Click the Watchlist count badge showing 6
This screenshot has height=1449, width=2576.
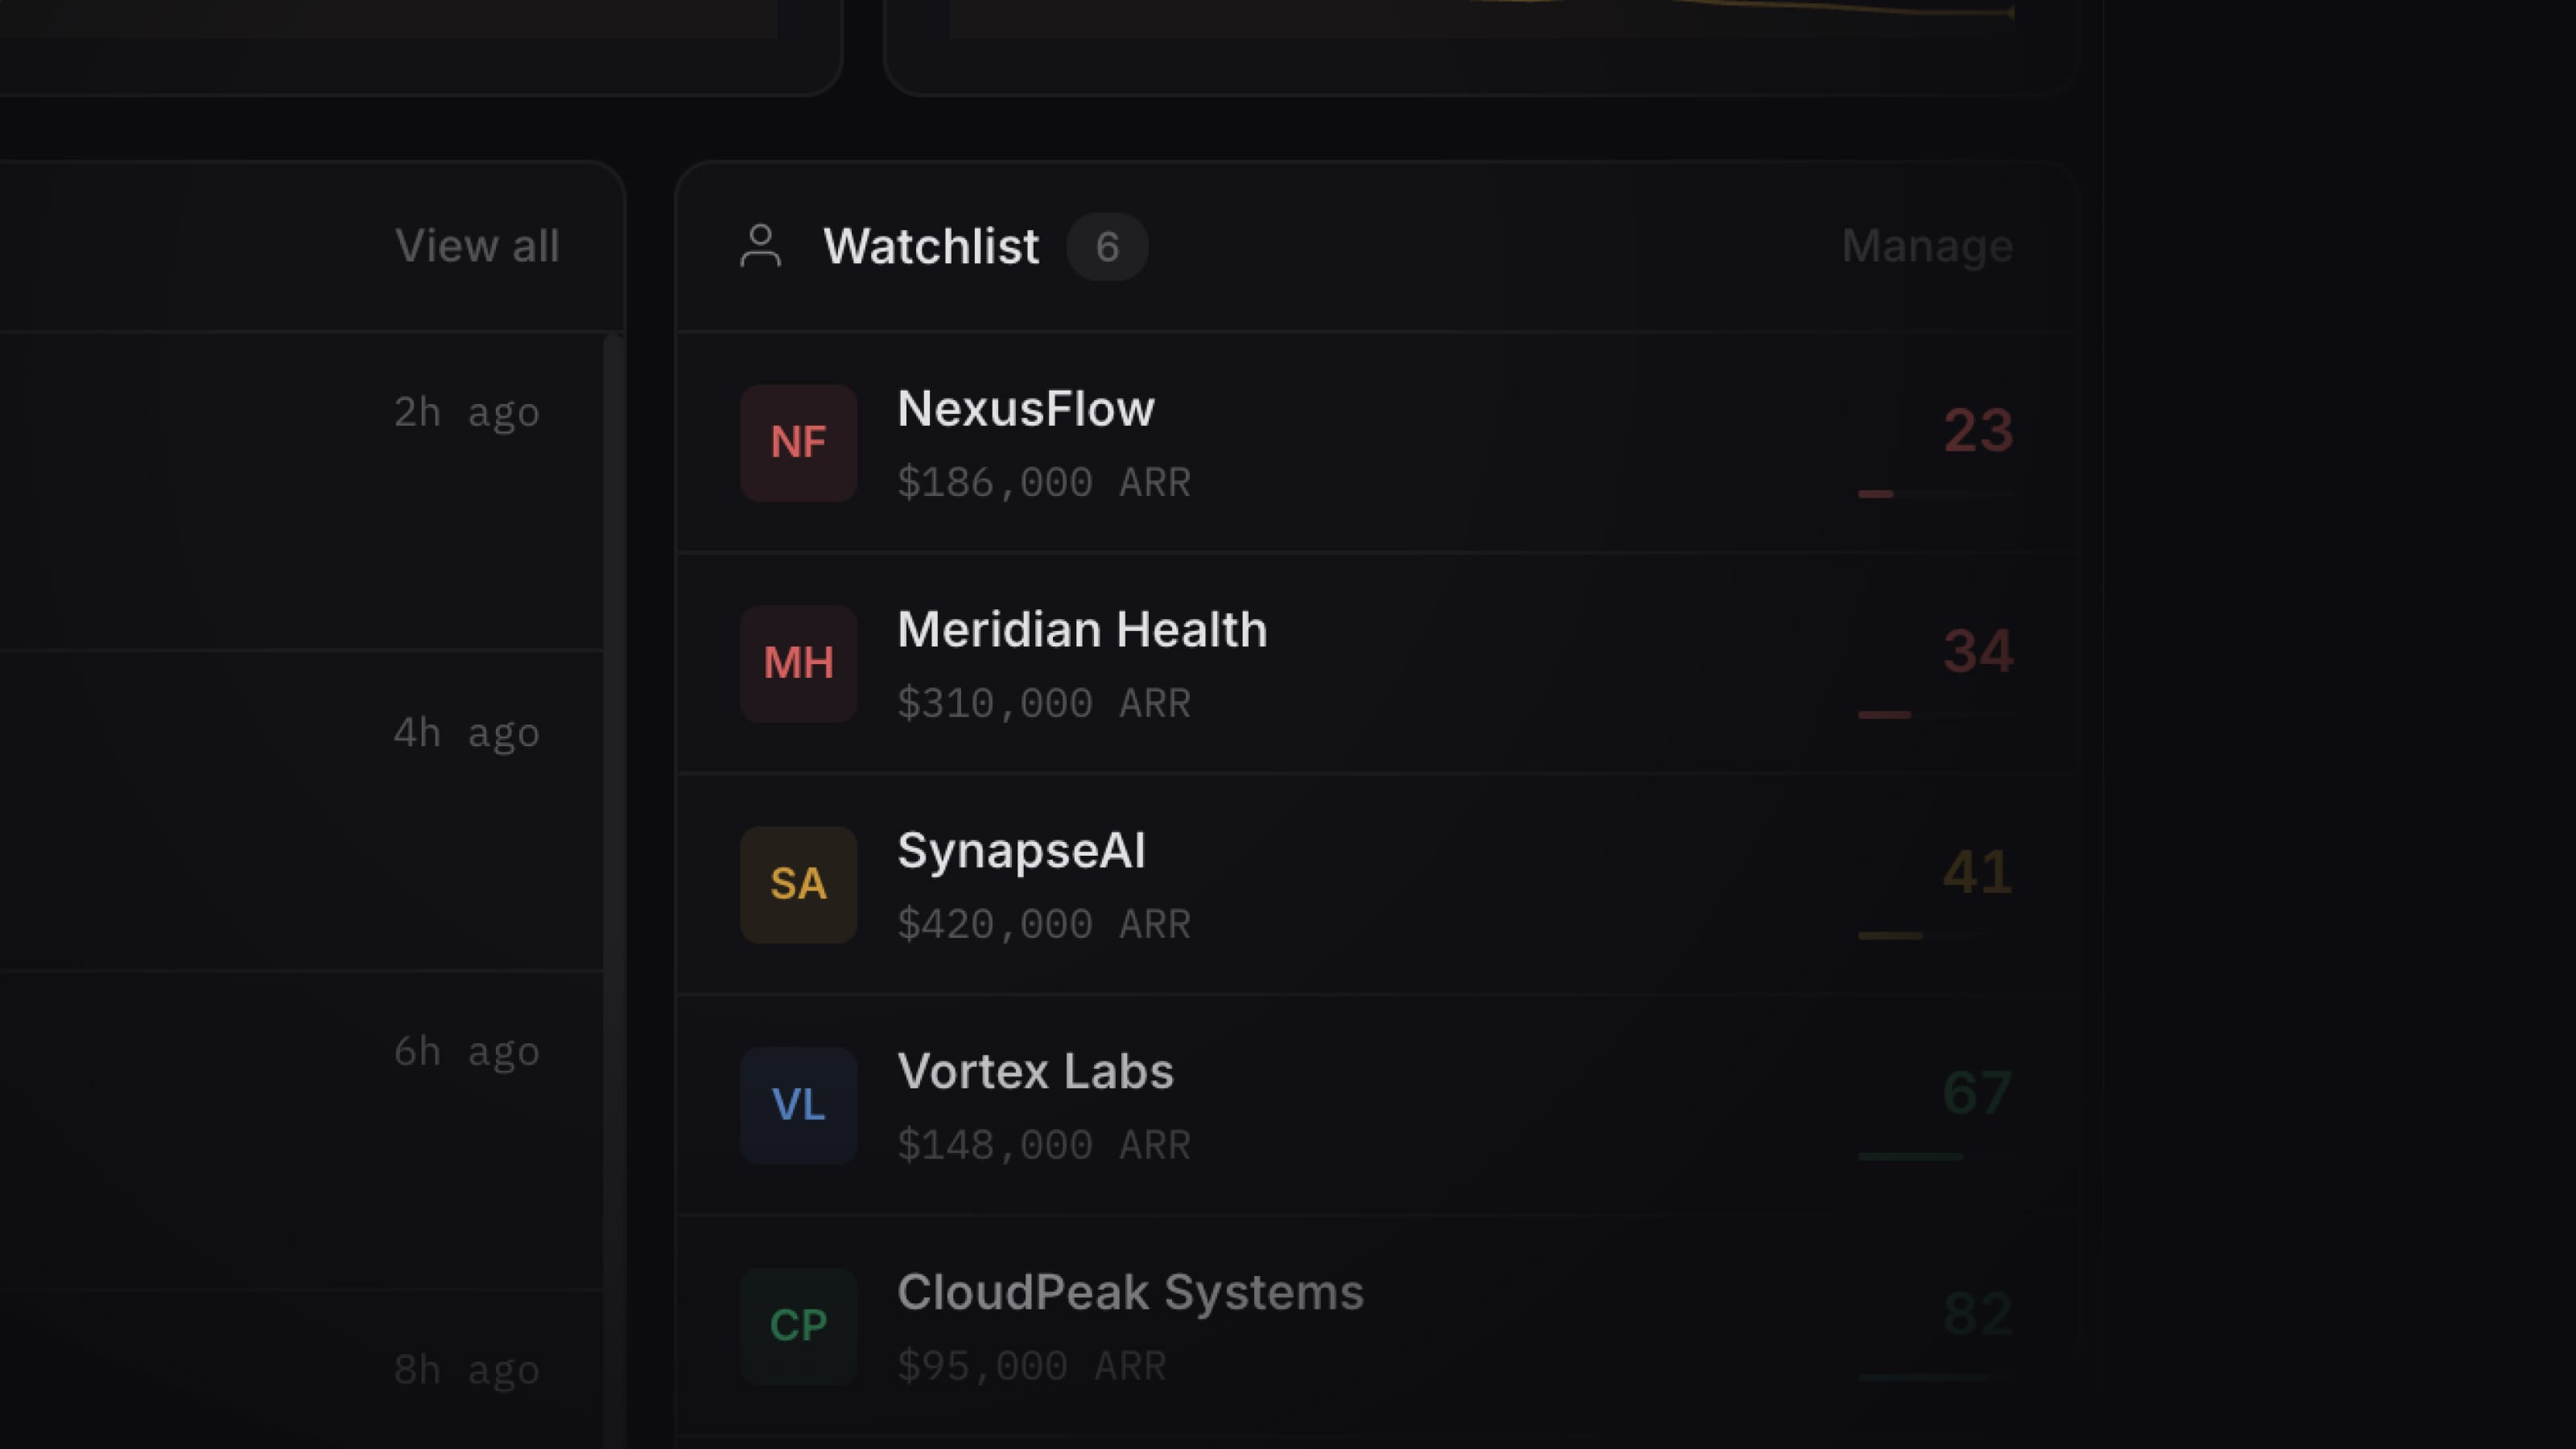[1106, 247]
